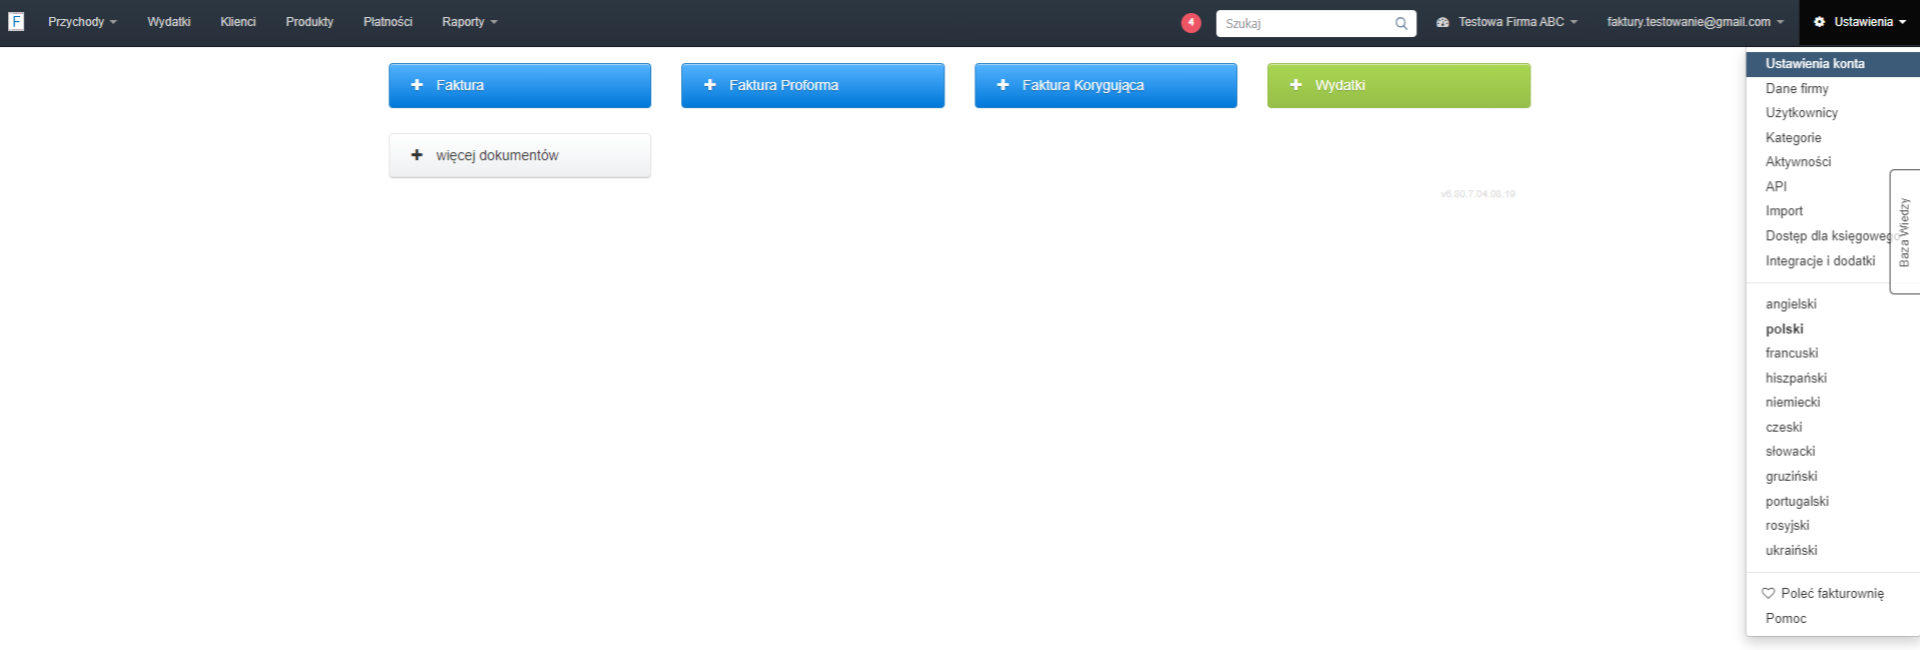Create a new Faktura
This screenshot has width=1920, height=650.
(x=520, y=86)
